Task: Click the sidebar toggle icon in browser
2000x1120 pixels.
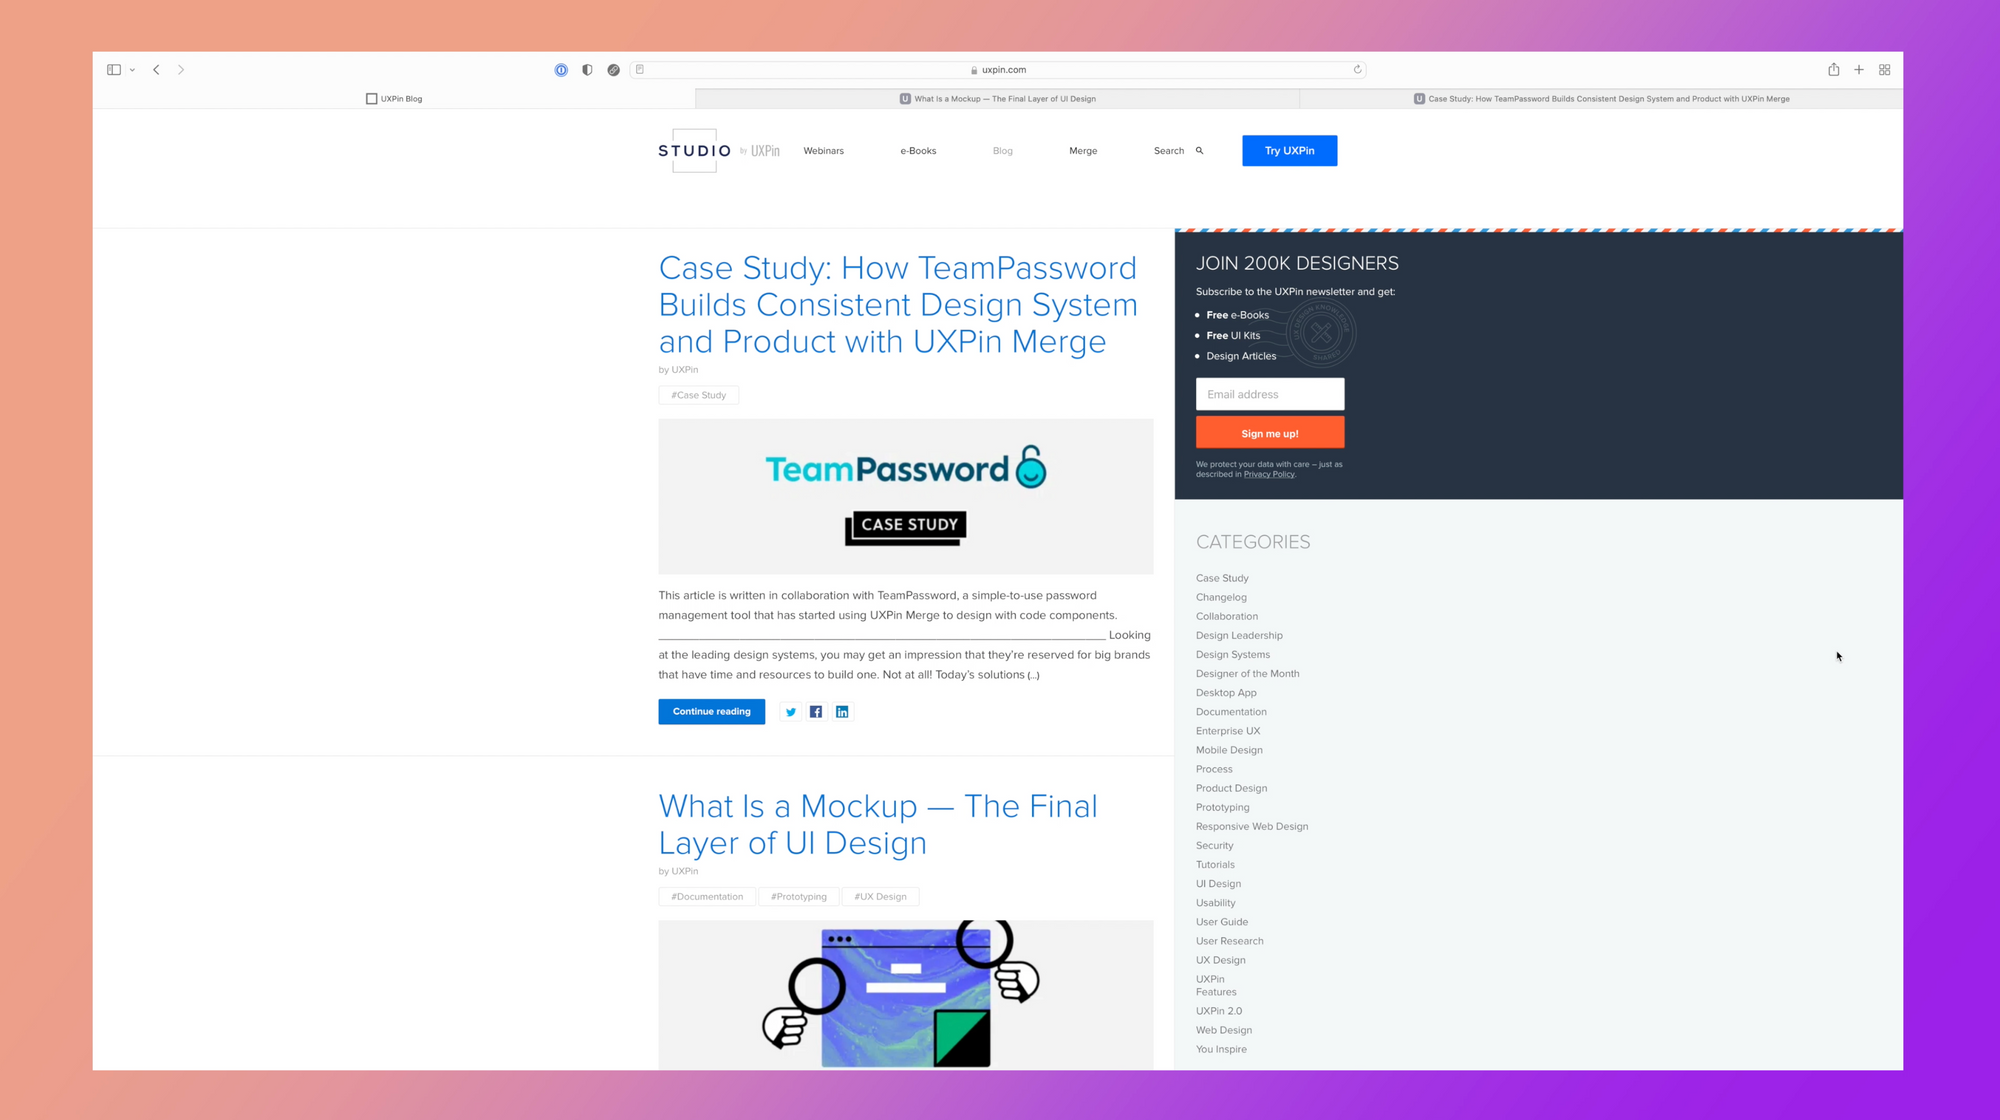Action: point(115,69)
